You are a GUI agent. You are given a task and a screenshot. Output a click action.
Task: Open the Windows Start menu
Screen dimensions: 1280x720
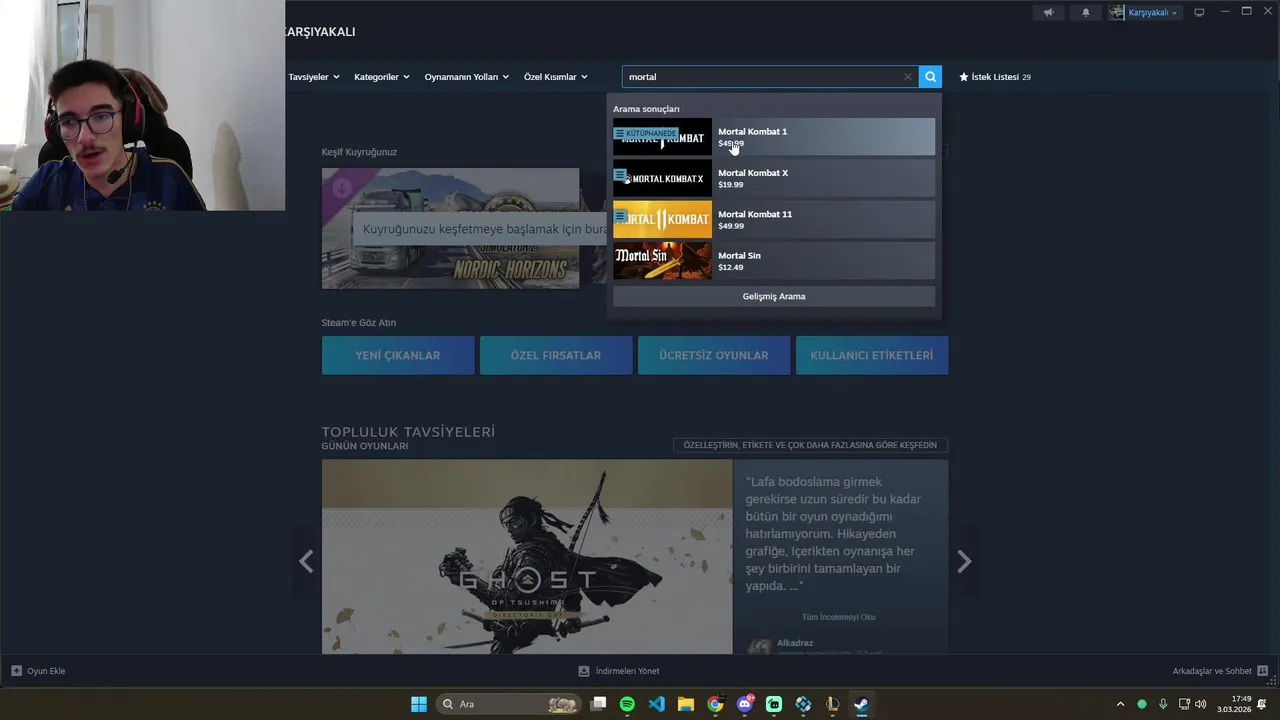coord(419,704)
